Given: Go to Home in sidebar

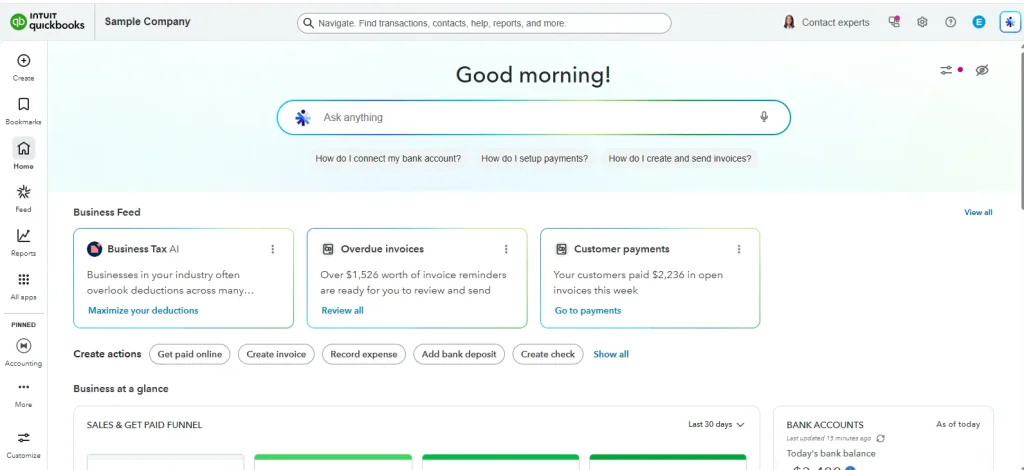Looking at the screenshot, I should pyautogui.click(x=24, y=154).
